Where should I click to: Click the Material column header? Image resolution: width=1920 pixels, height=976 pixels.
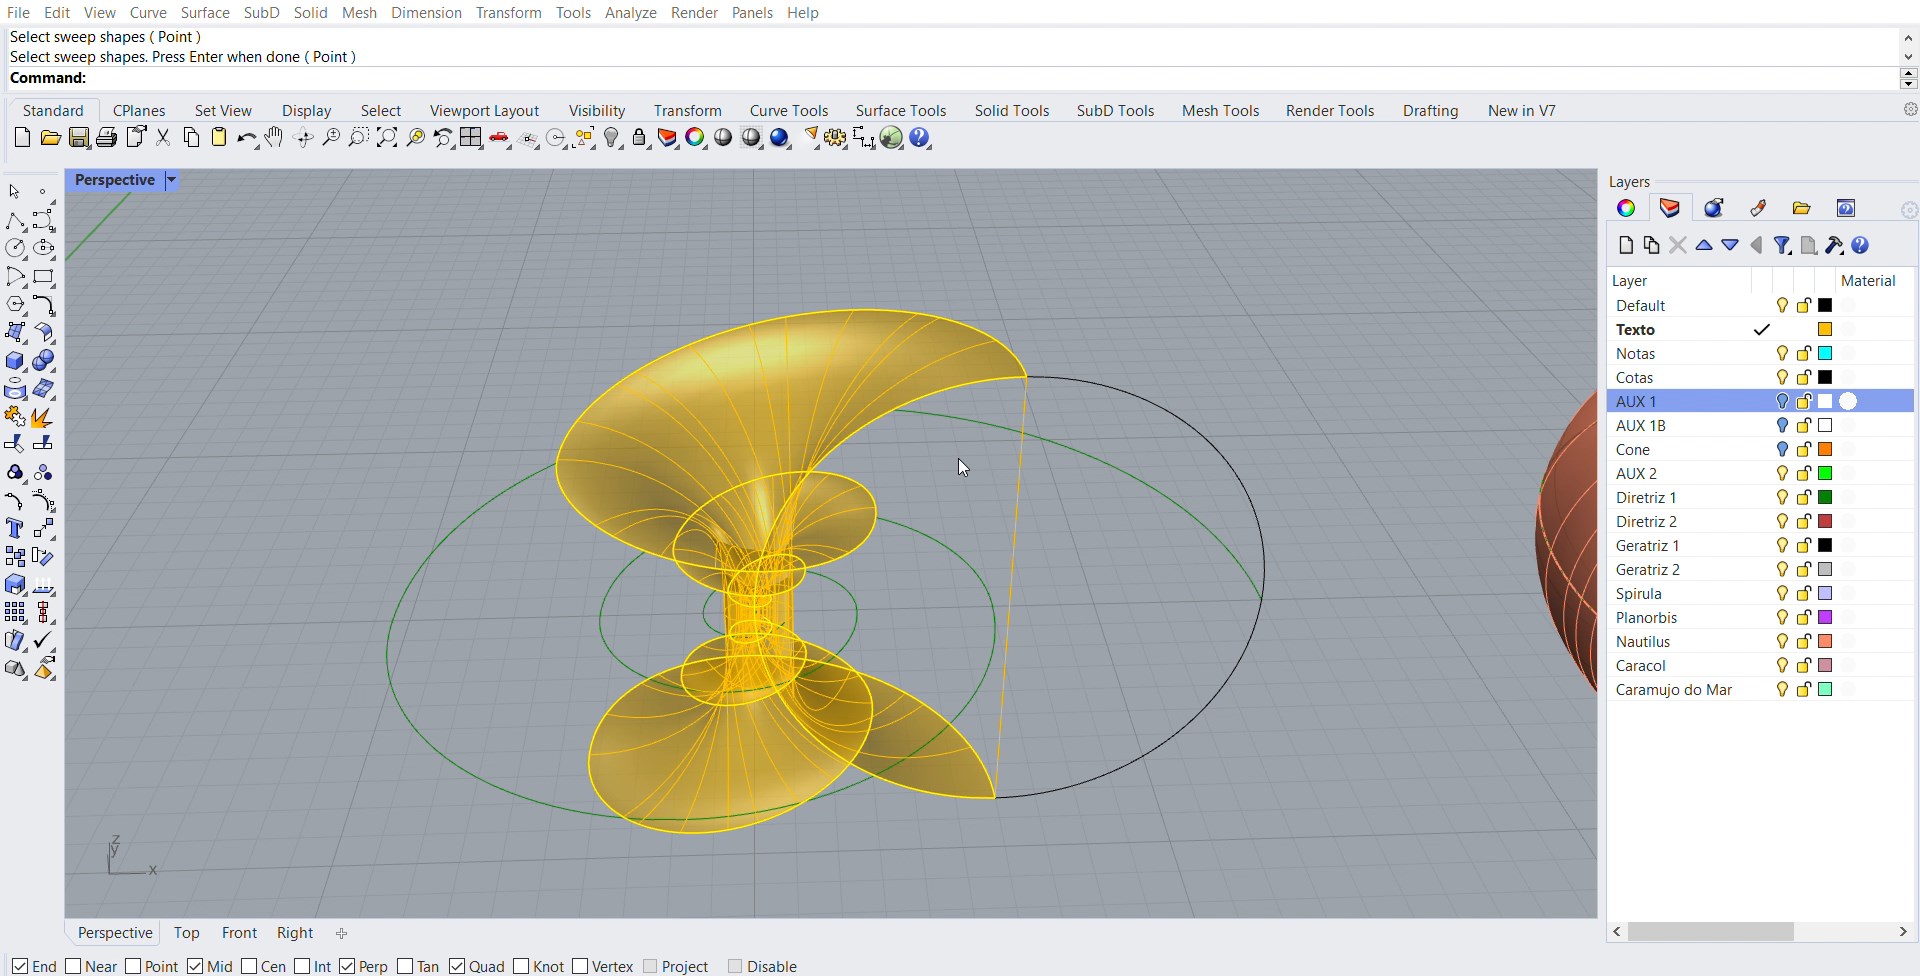[1868, 281]
